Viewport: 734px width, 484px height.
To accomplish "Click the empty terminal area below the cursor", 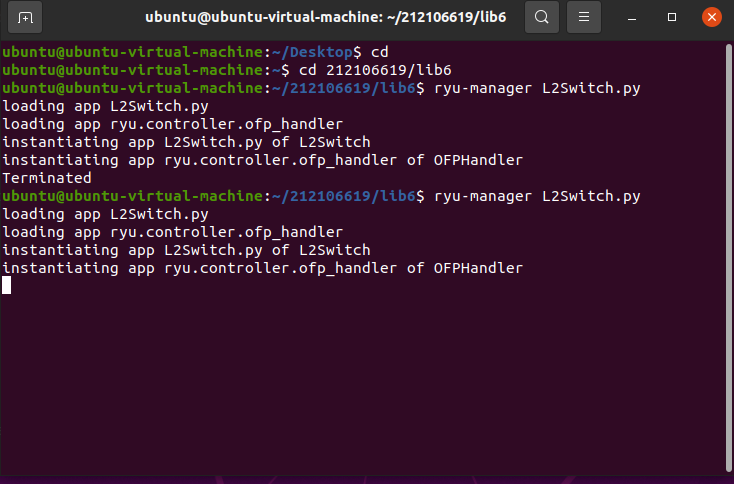I will pyautogui.click(x=360, y=390).
